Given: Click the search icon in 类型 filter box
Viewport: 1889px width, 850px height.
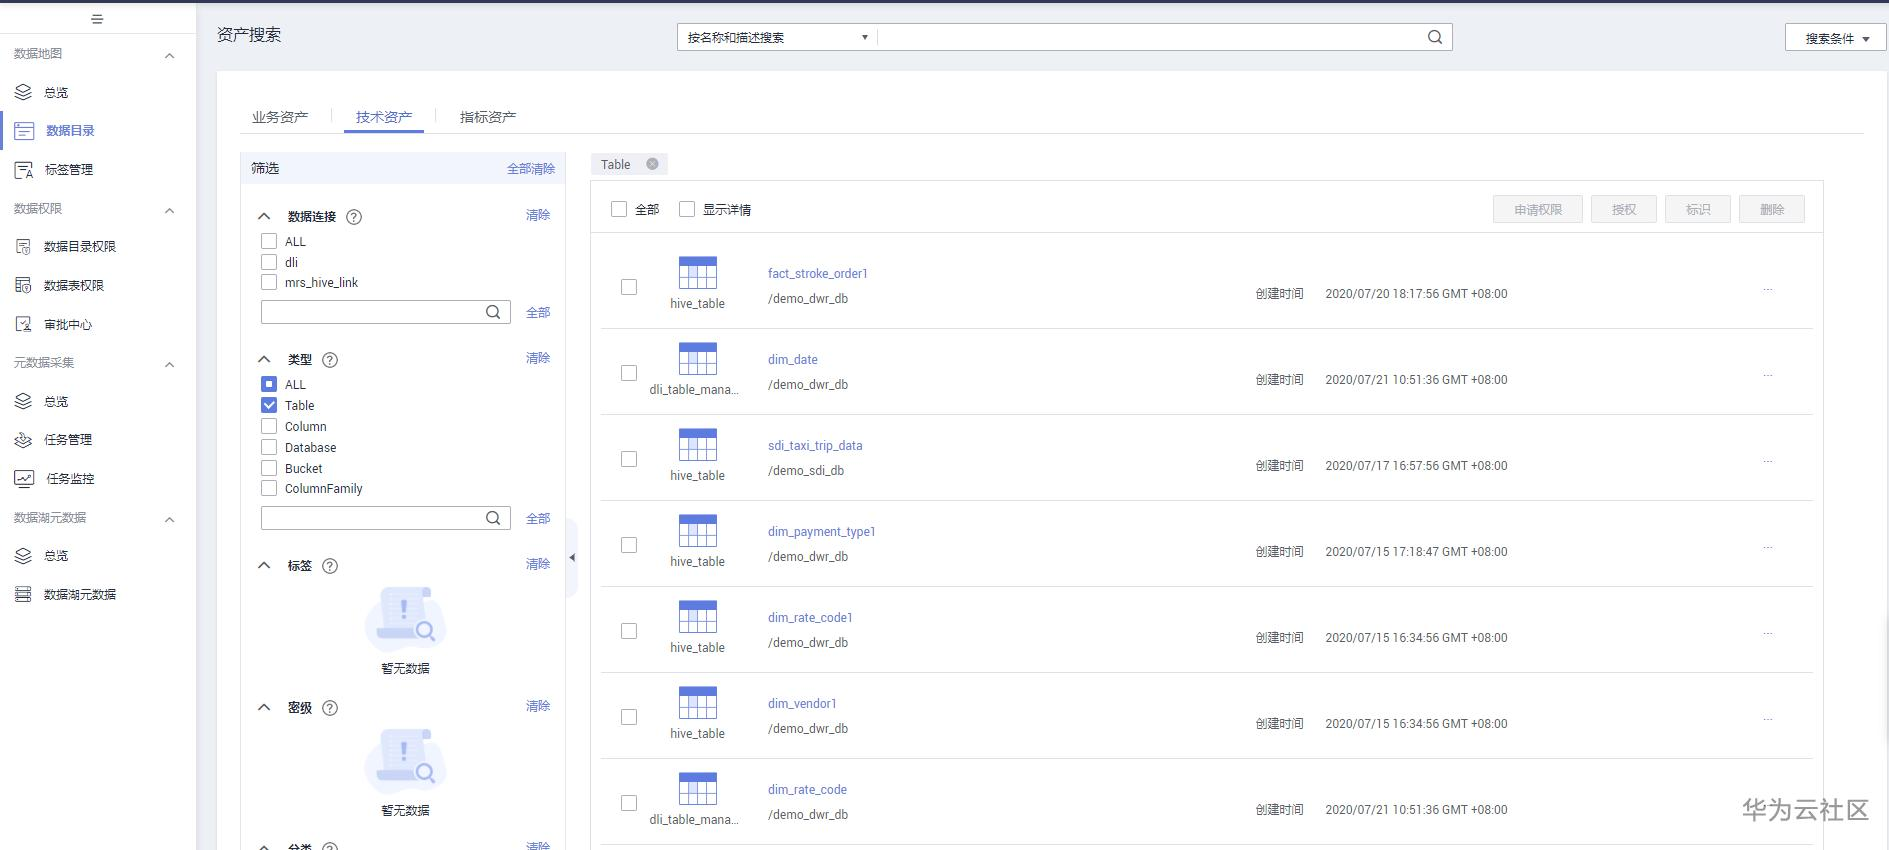Looking at the screenshot, I should [493, 518].
